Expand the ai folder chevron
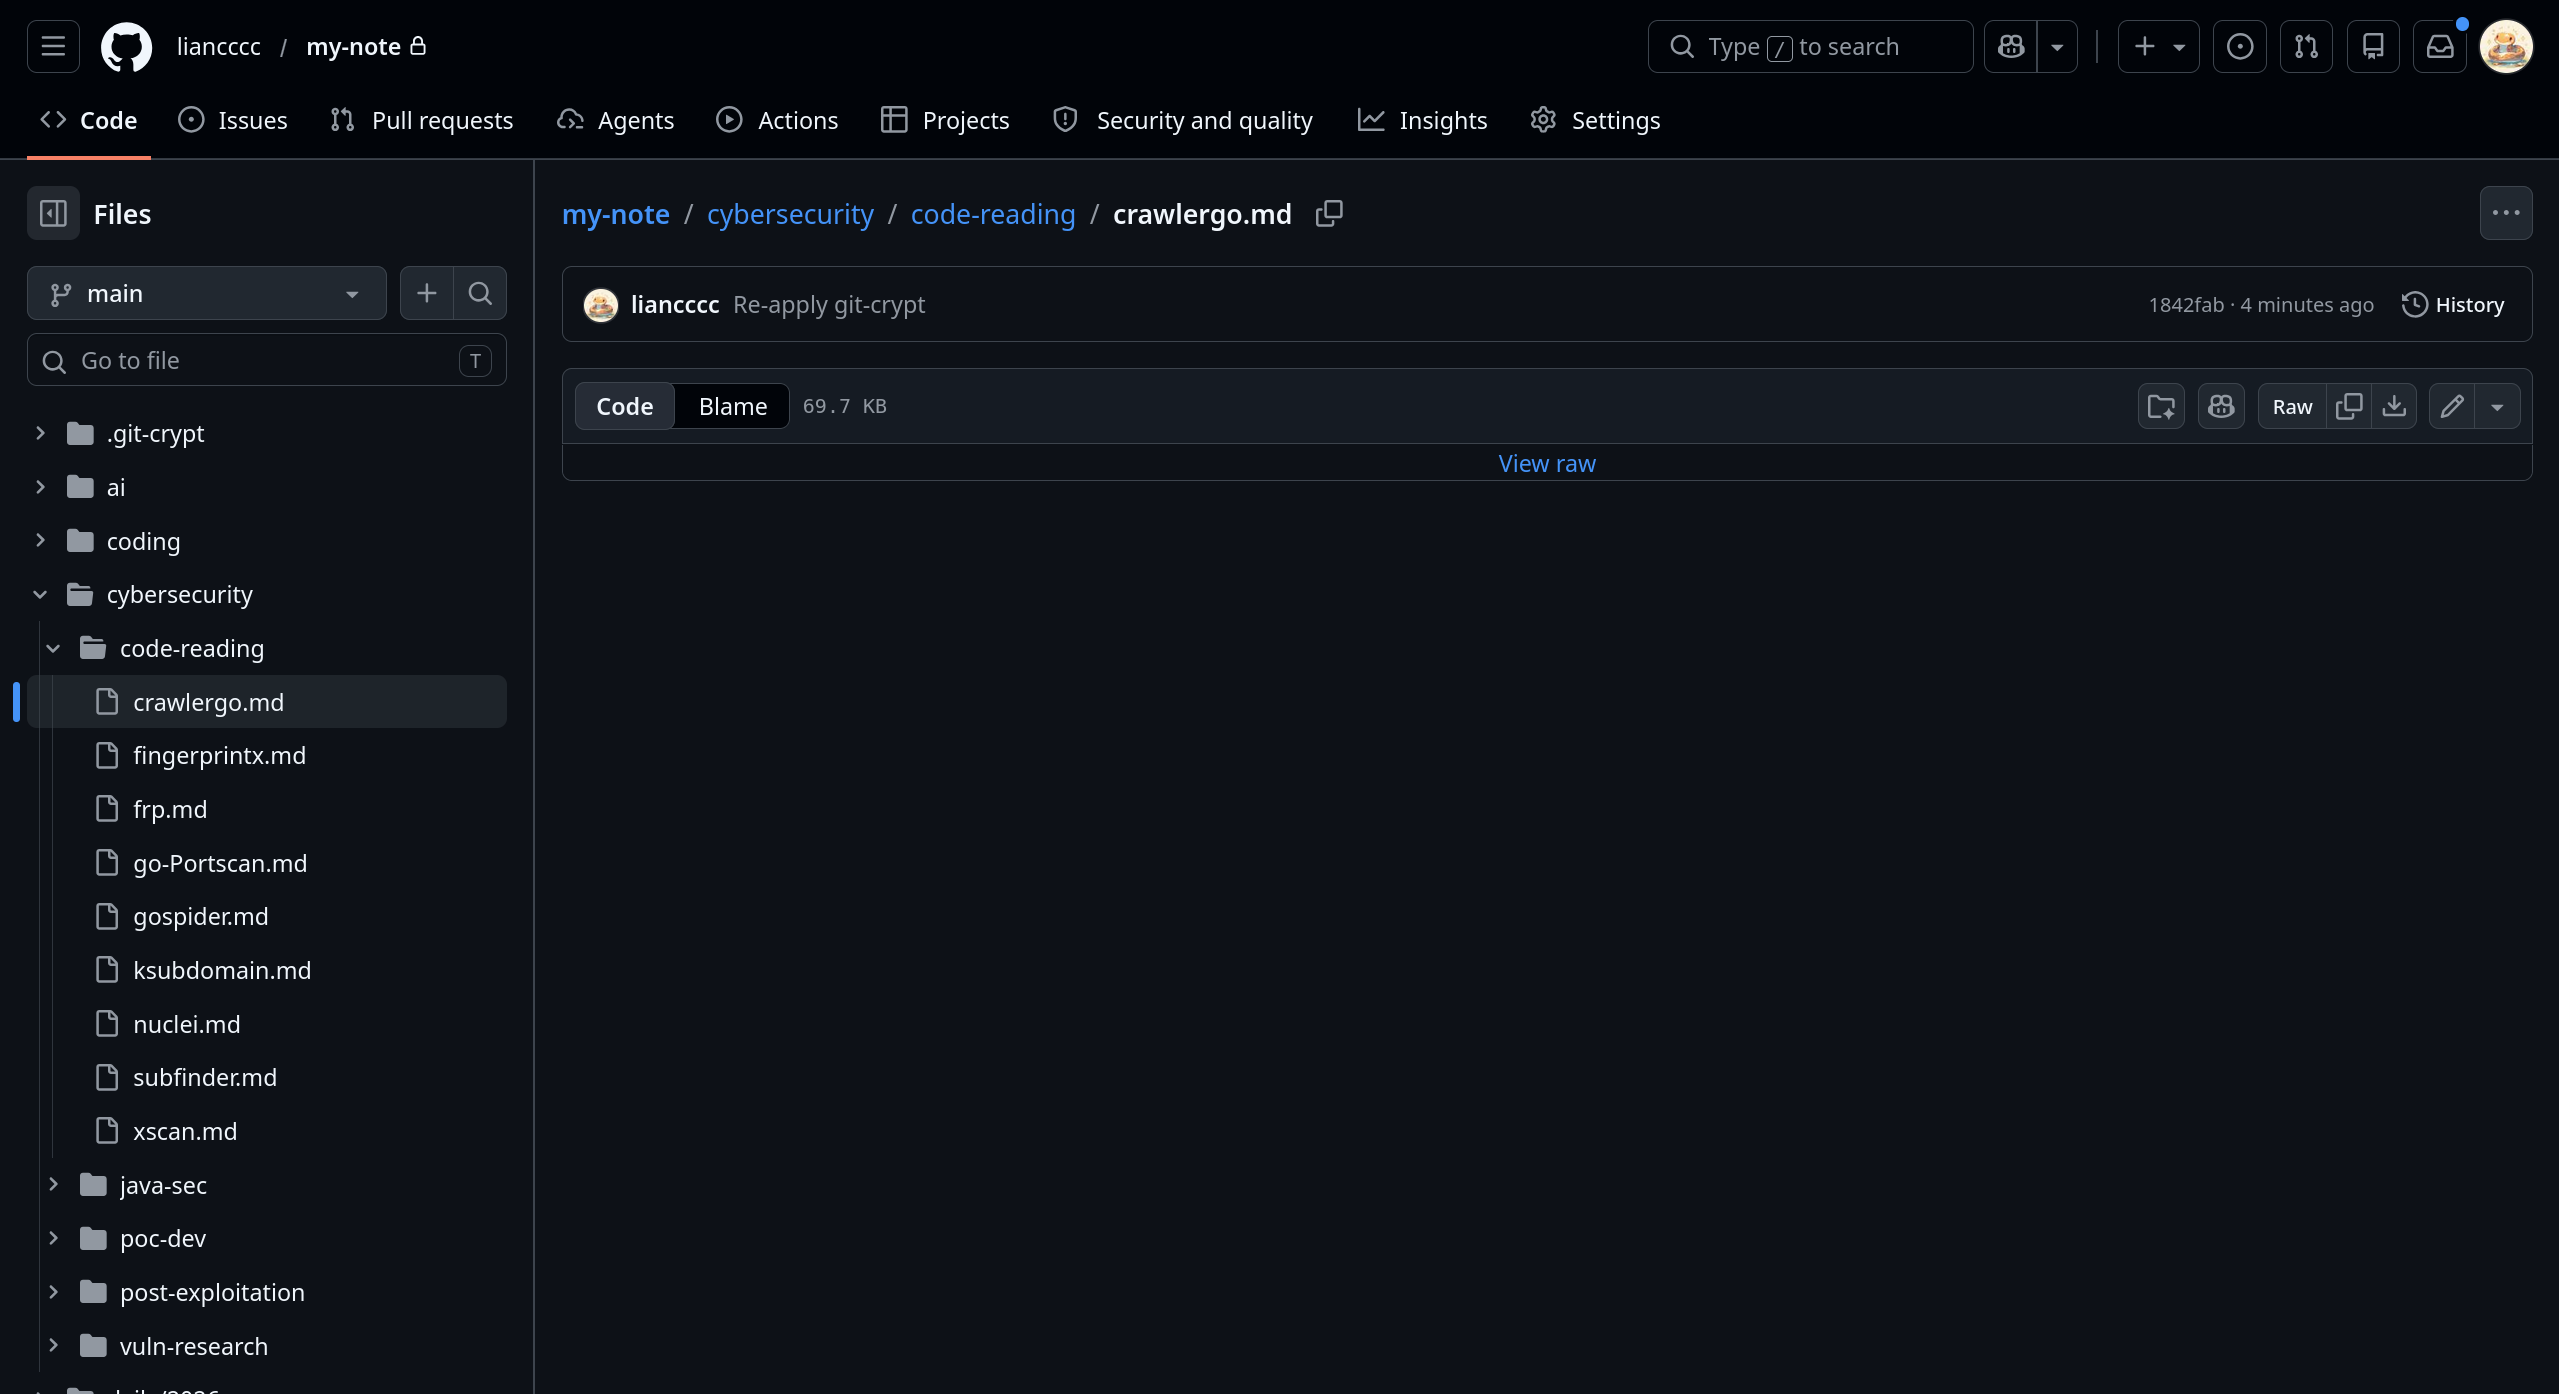The height and width of the screenshot is (1394, 2559). [x=40, y=487]
